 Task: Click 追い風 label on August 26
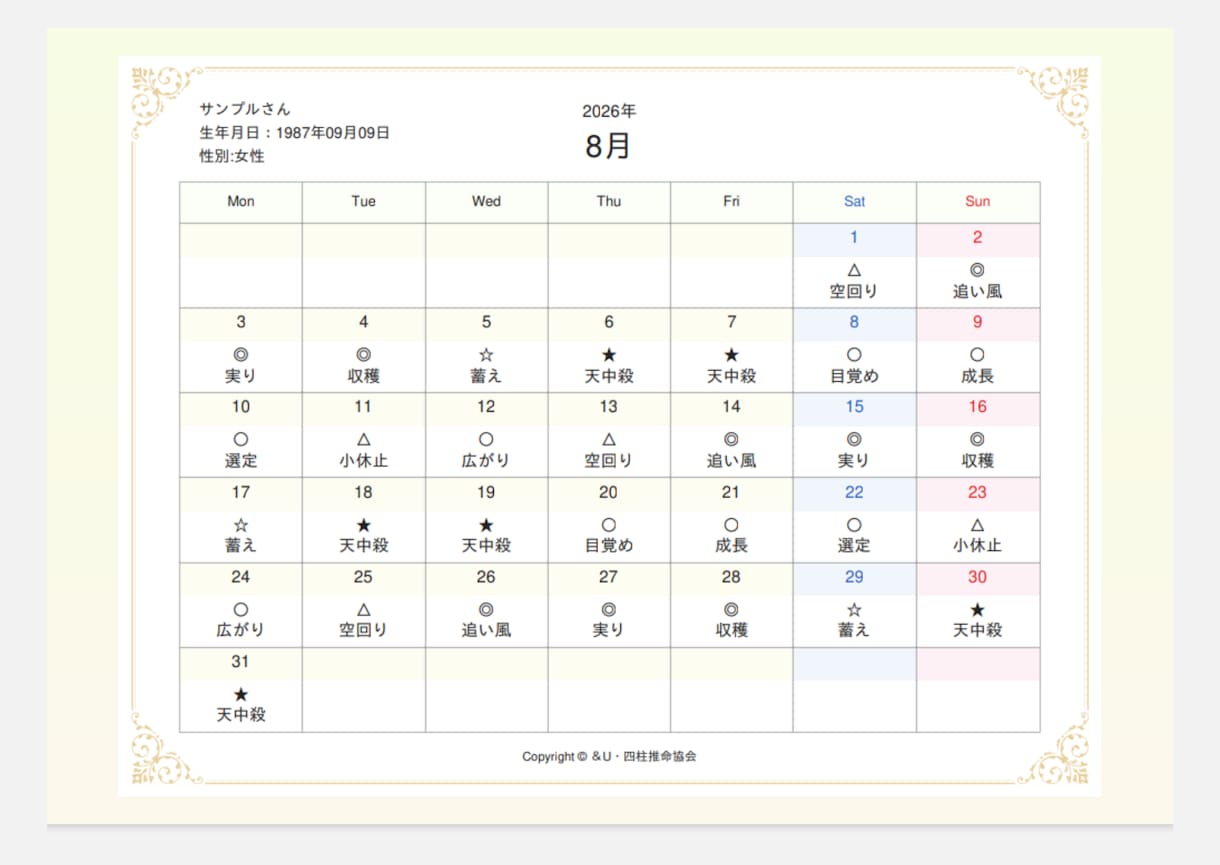486,631
